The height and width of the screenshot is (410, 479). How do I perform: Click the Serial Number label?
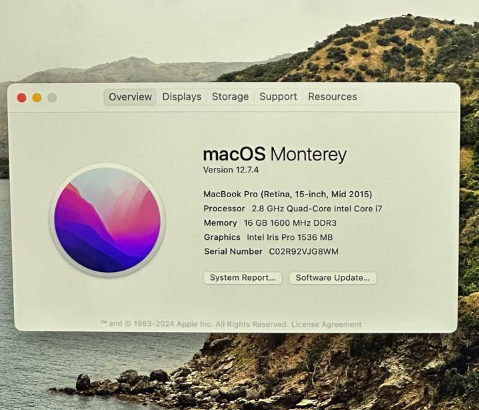click(233, 252)
